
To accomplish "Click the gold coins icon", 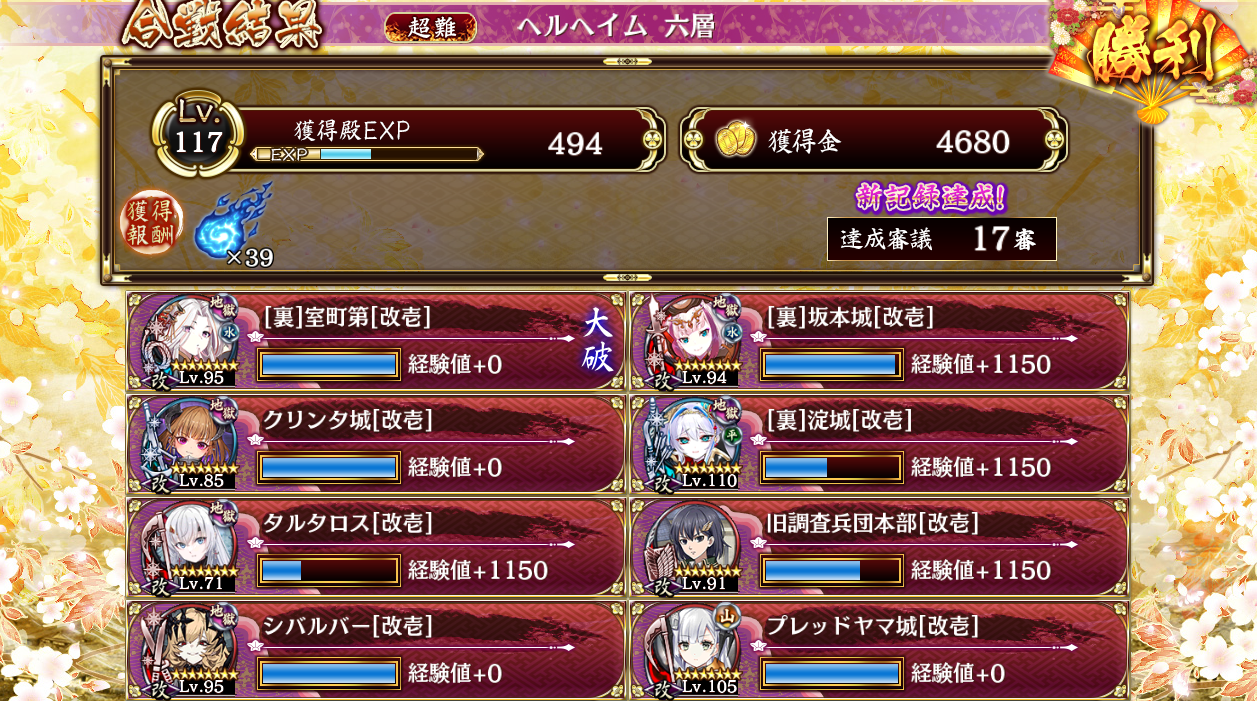I will click(735, 141).
